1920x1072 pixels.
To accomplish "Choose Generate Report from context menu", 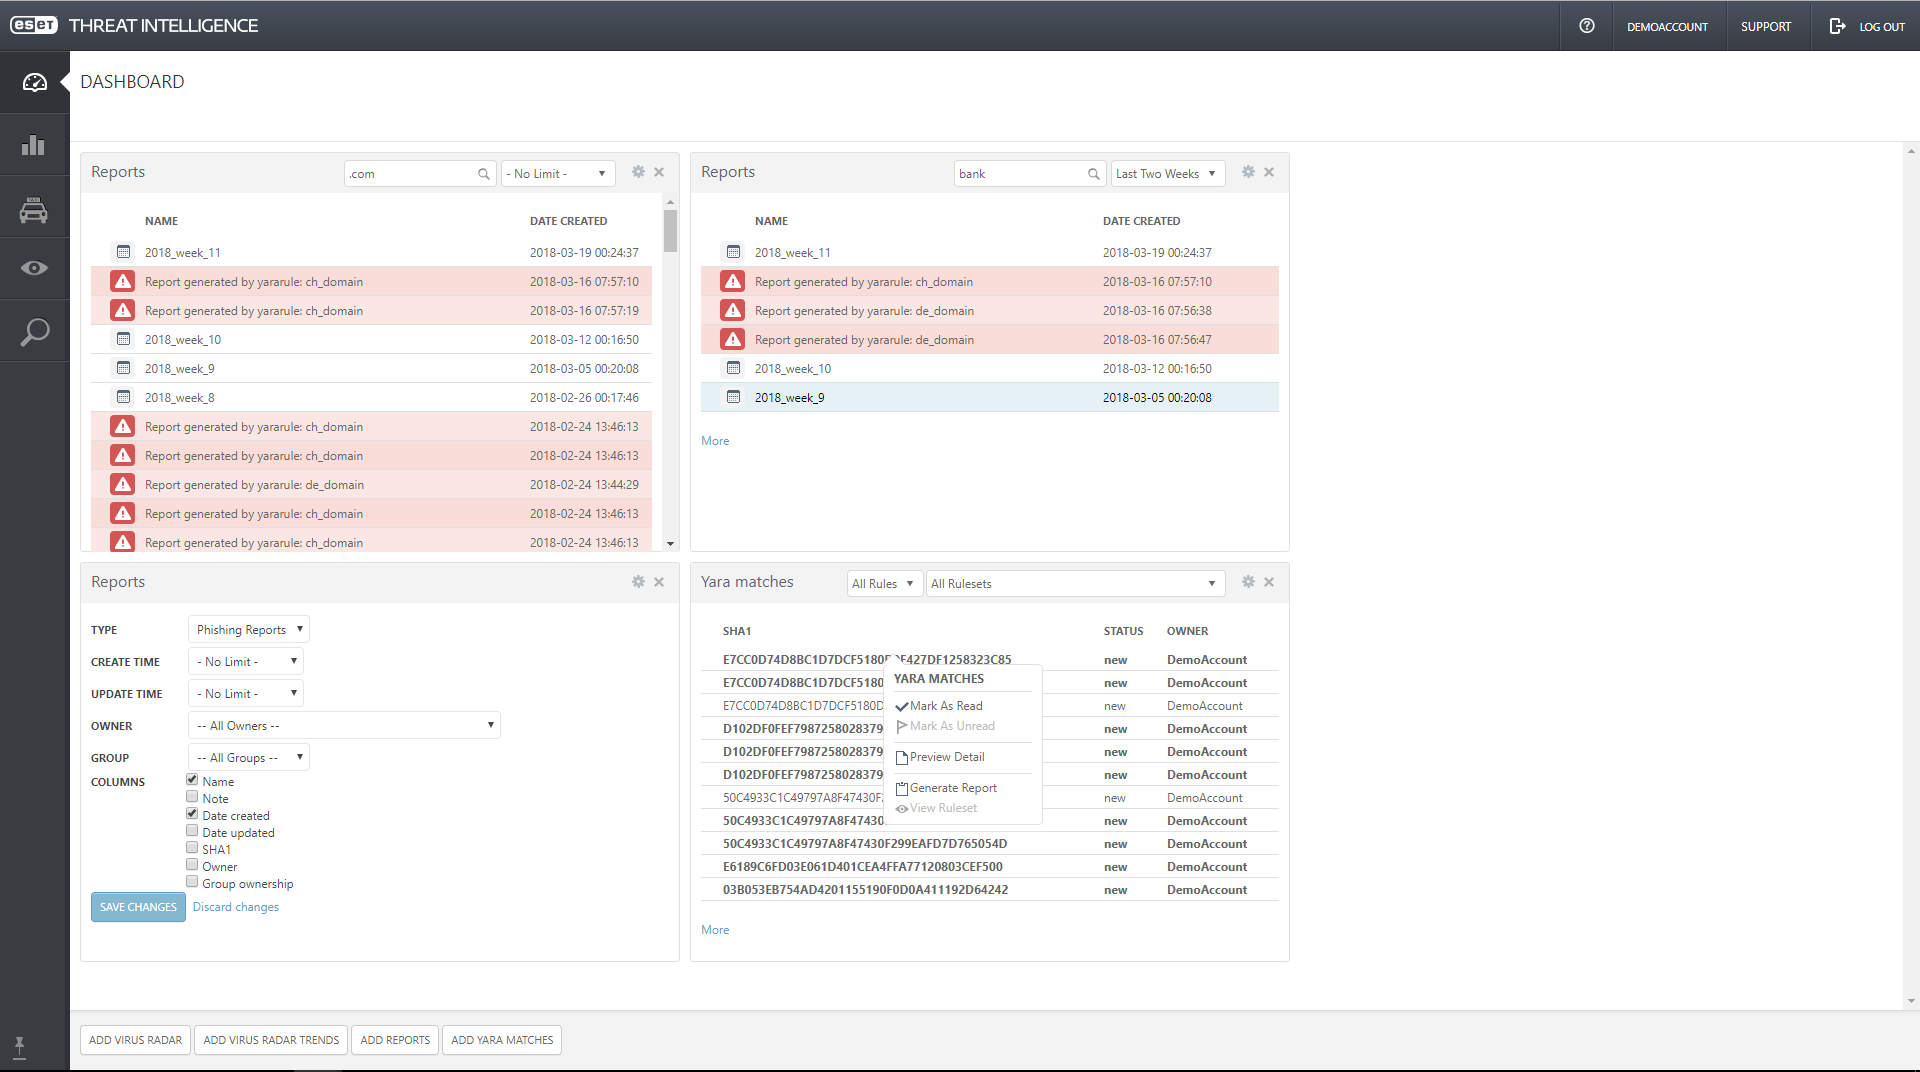I will pos(953,788).
